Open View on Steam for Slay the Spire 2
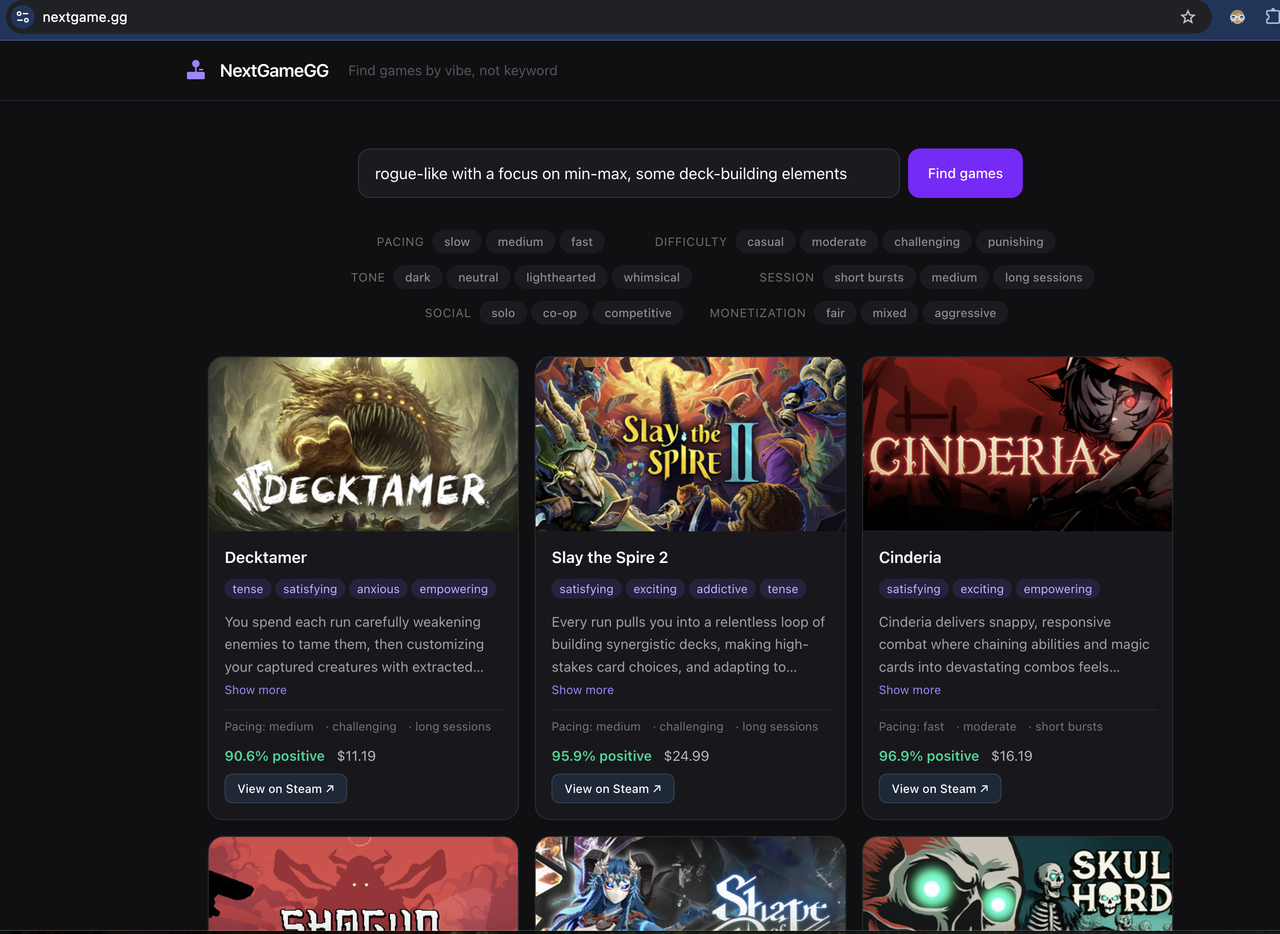Screen dimensions: 1280x934 click(x=613, y=788)
